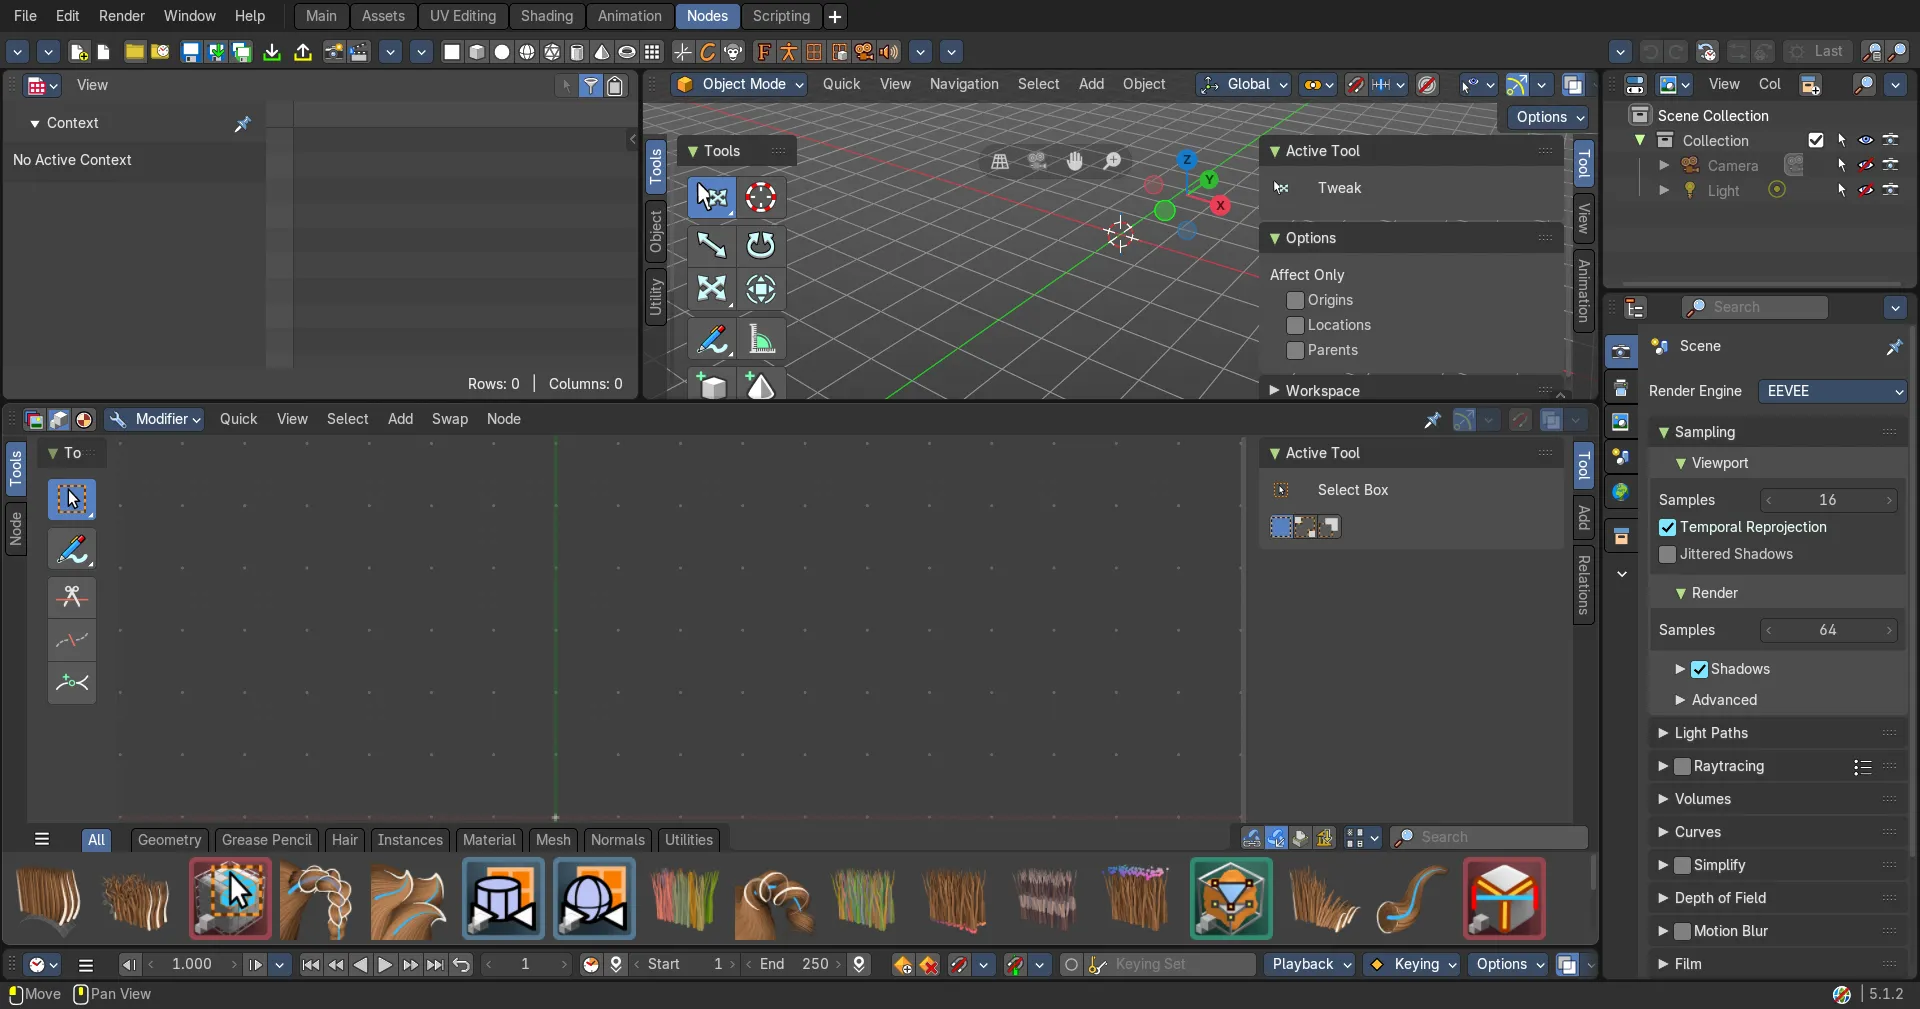The height and width of the screenshot is (1009, 1920).
Task: Click the zoom magnifier gizmo in viewport
Action: tap(1112, 161)
